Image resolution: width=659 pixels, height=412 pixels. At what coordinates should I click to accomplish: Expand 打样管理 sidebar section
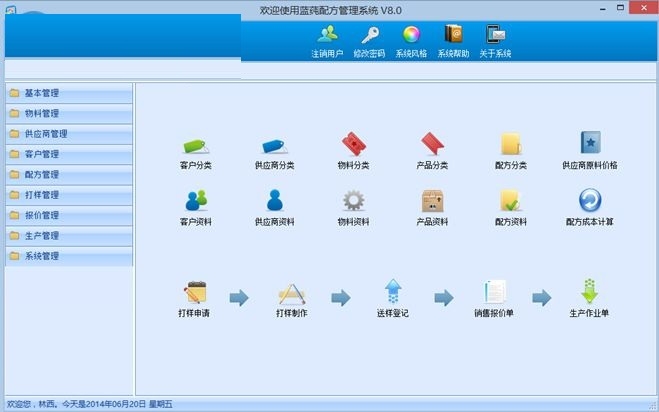pos(69,195)
